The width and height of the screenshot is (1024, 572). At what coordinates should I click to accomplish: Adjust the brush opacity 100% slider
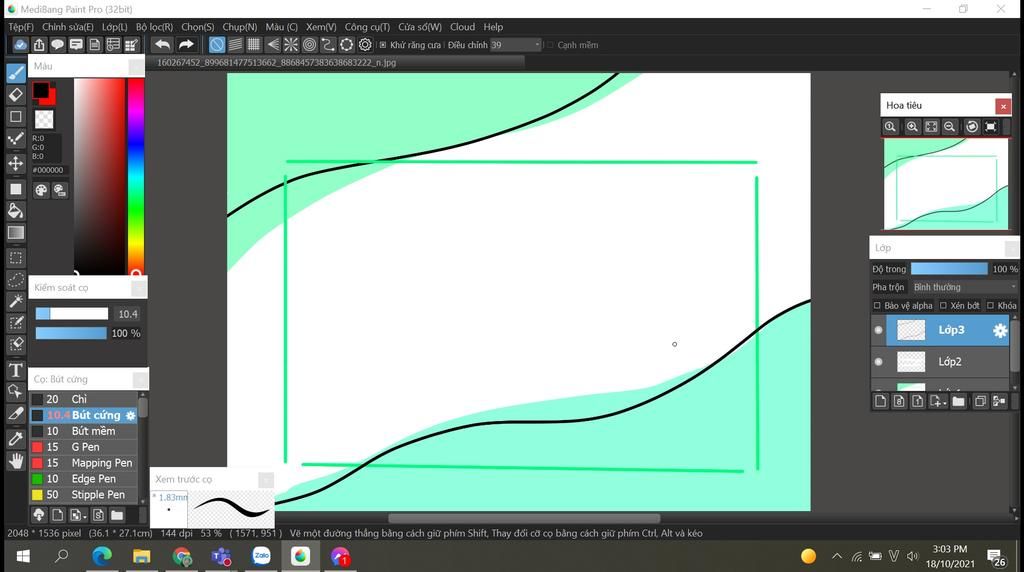(71, 334)
